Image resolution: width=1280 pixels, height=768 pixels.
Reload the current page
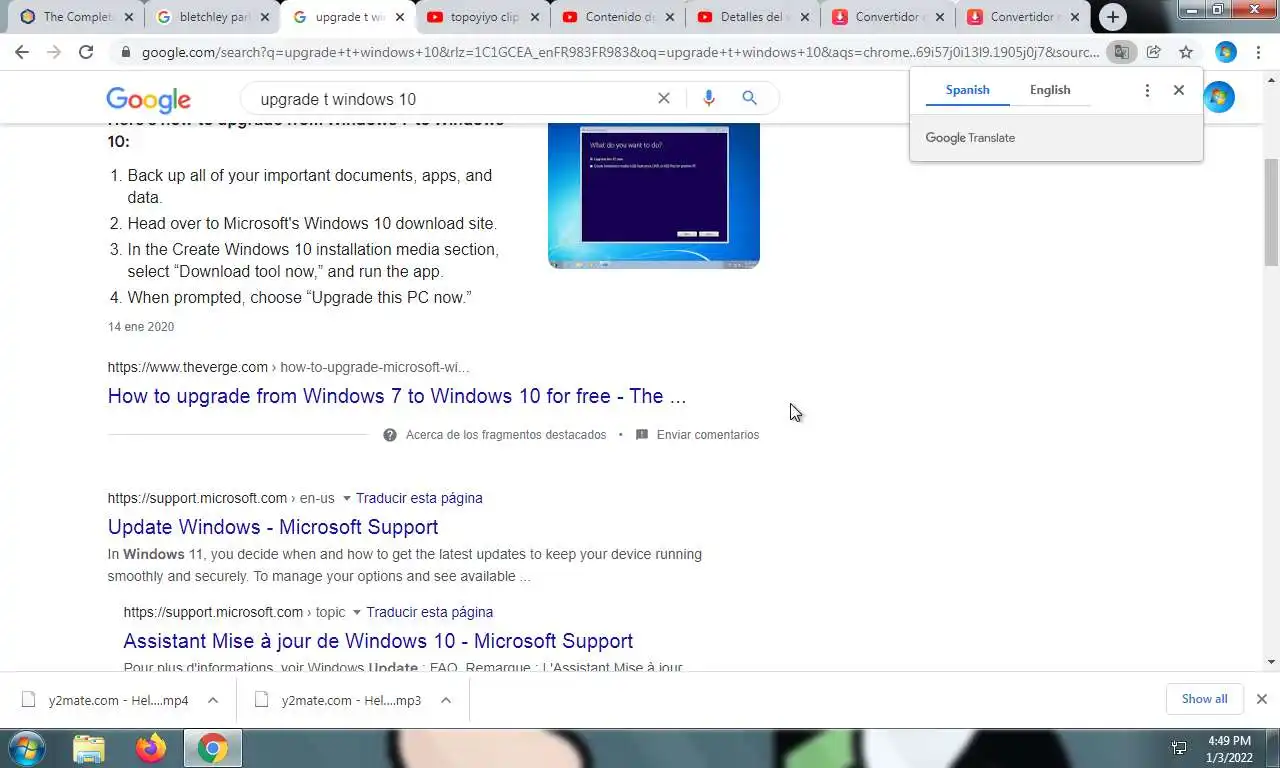tap(86, 52)
